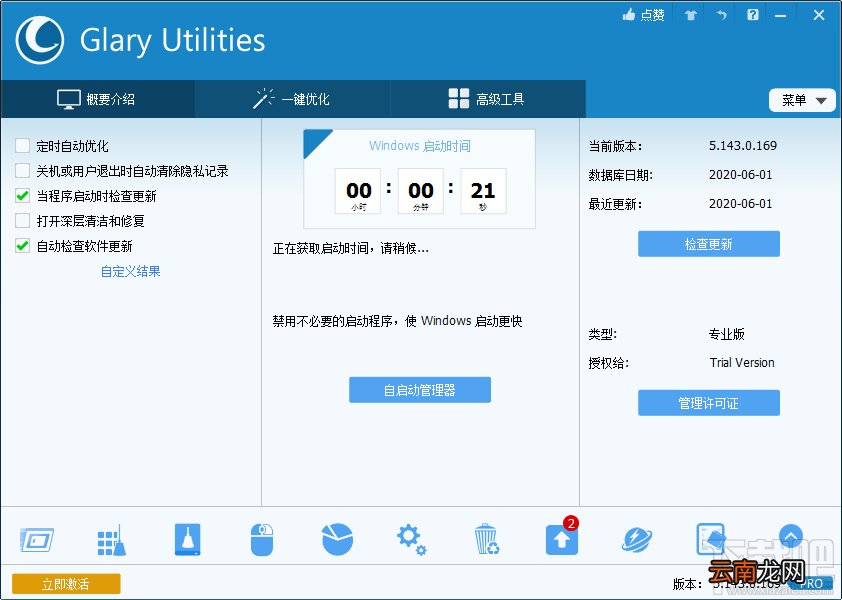The height and width of the screenshot is (600, 842).
Task: Click the mouse context menu manager icon
Action: [x=262, y=539]
